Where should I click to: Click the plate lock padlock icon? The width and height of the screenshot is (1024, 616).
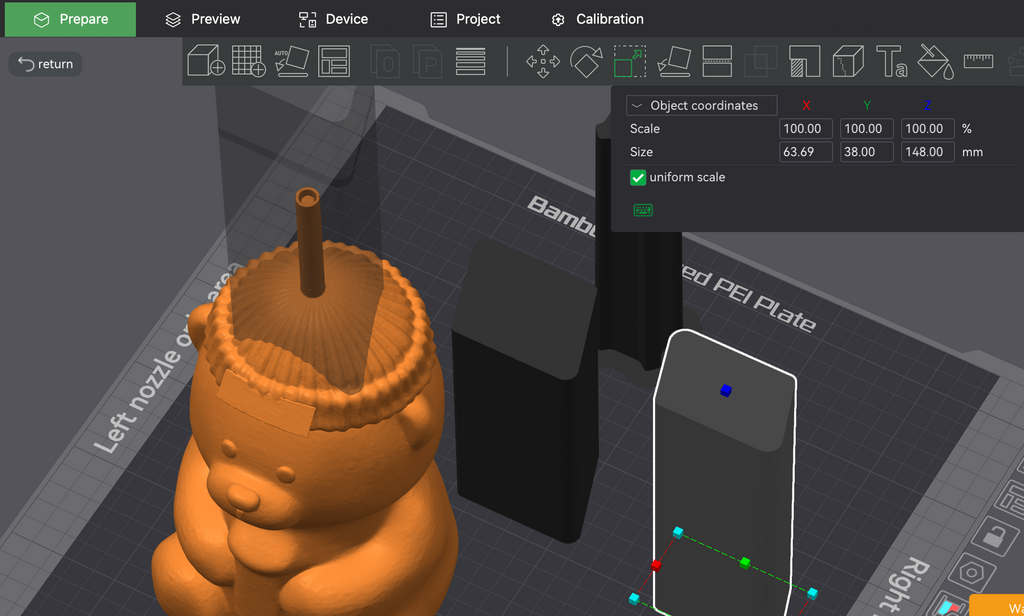(993, 536)
